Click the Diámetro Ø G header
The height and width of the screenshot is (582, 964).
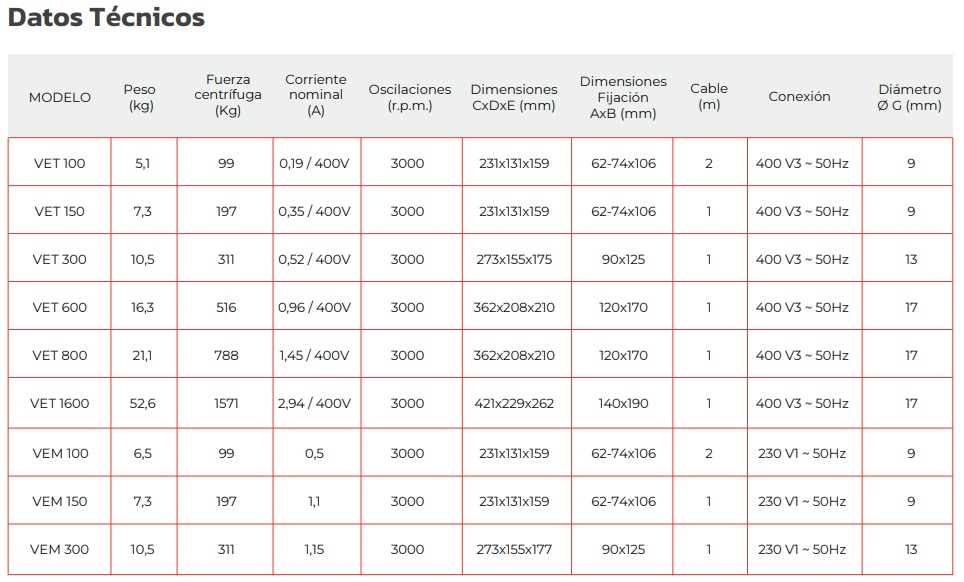point(909,97)
